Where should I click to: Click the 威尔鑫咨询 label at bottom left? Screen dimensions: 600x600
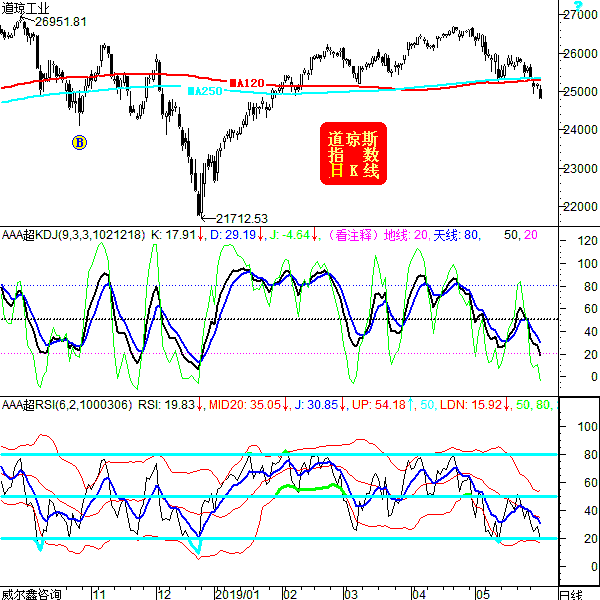coord(31,594)
